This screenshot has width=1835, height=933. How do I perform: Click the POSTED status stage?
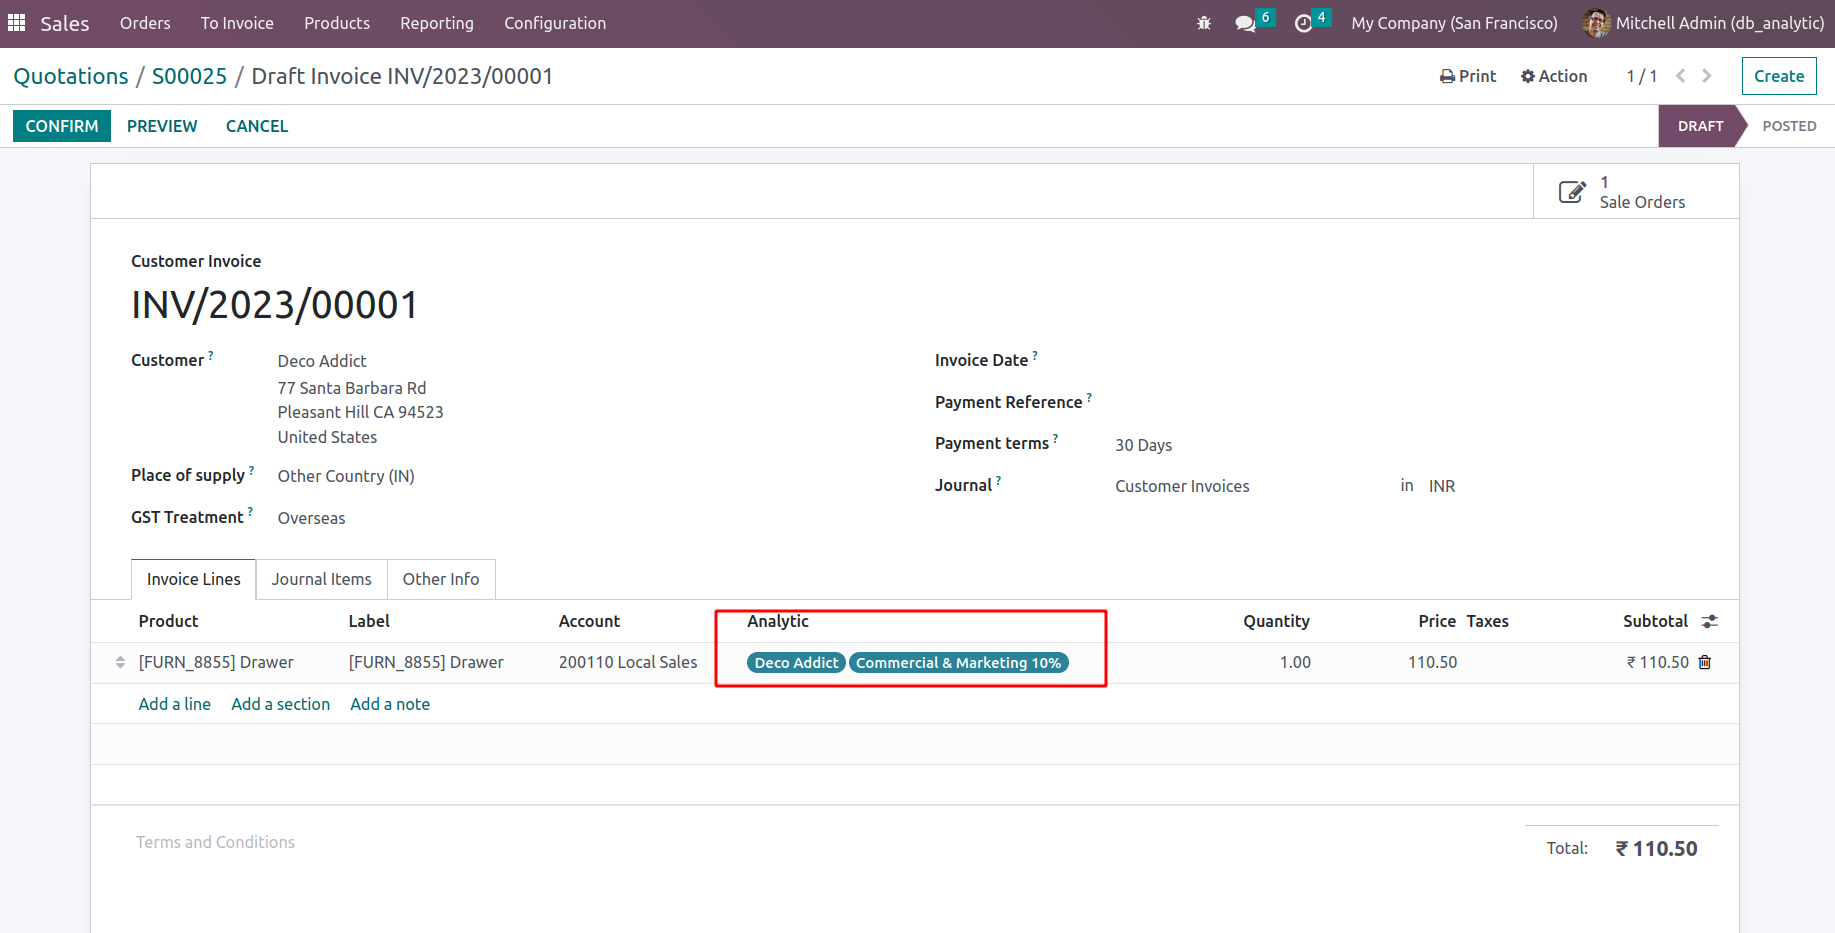tap(1789, 126)
